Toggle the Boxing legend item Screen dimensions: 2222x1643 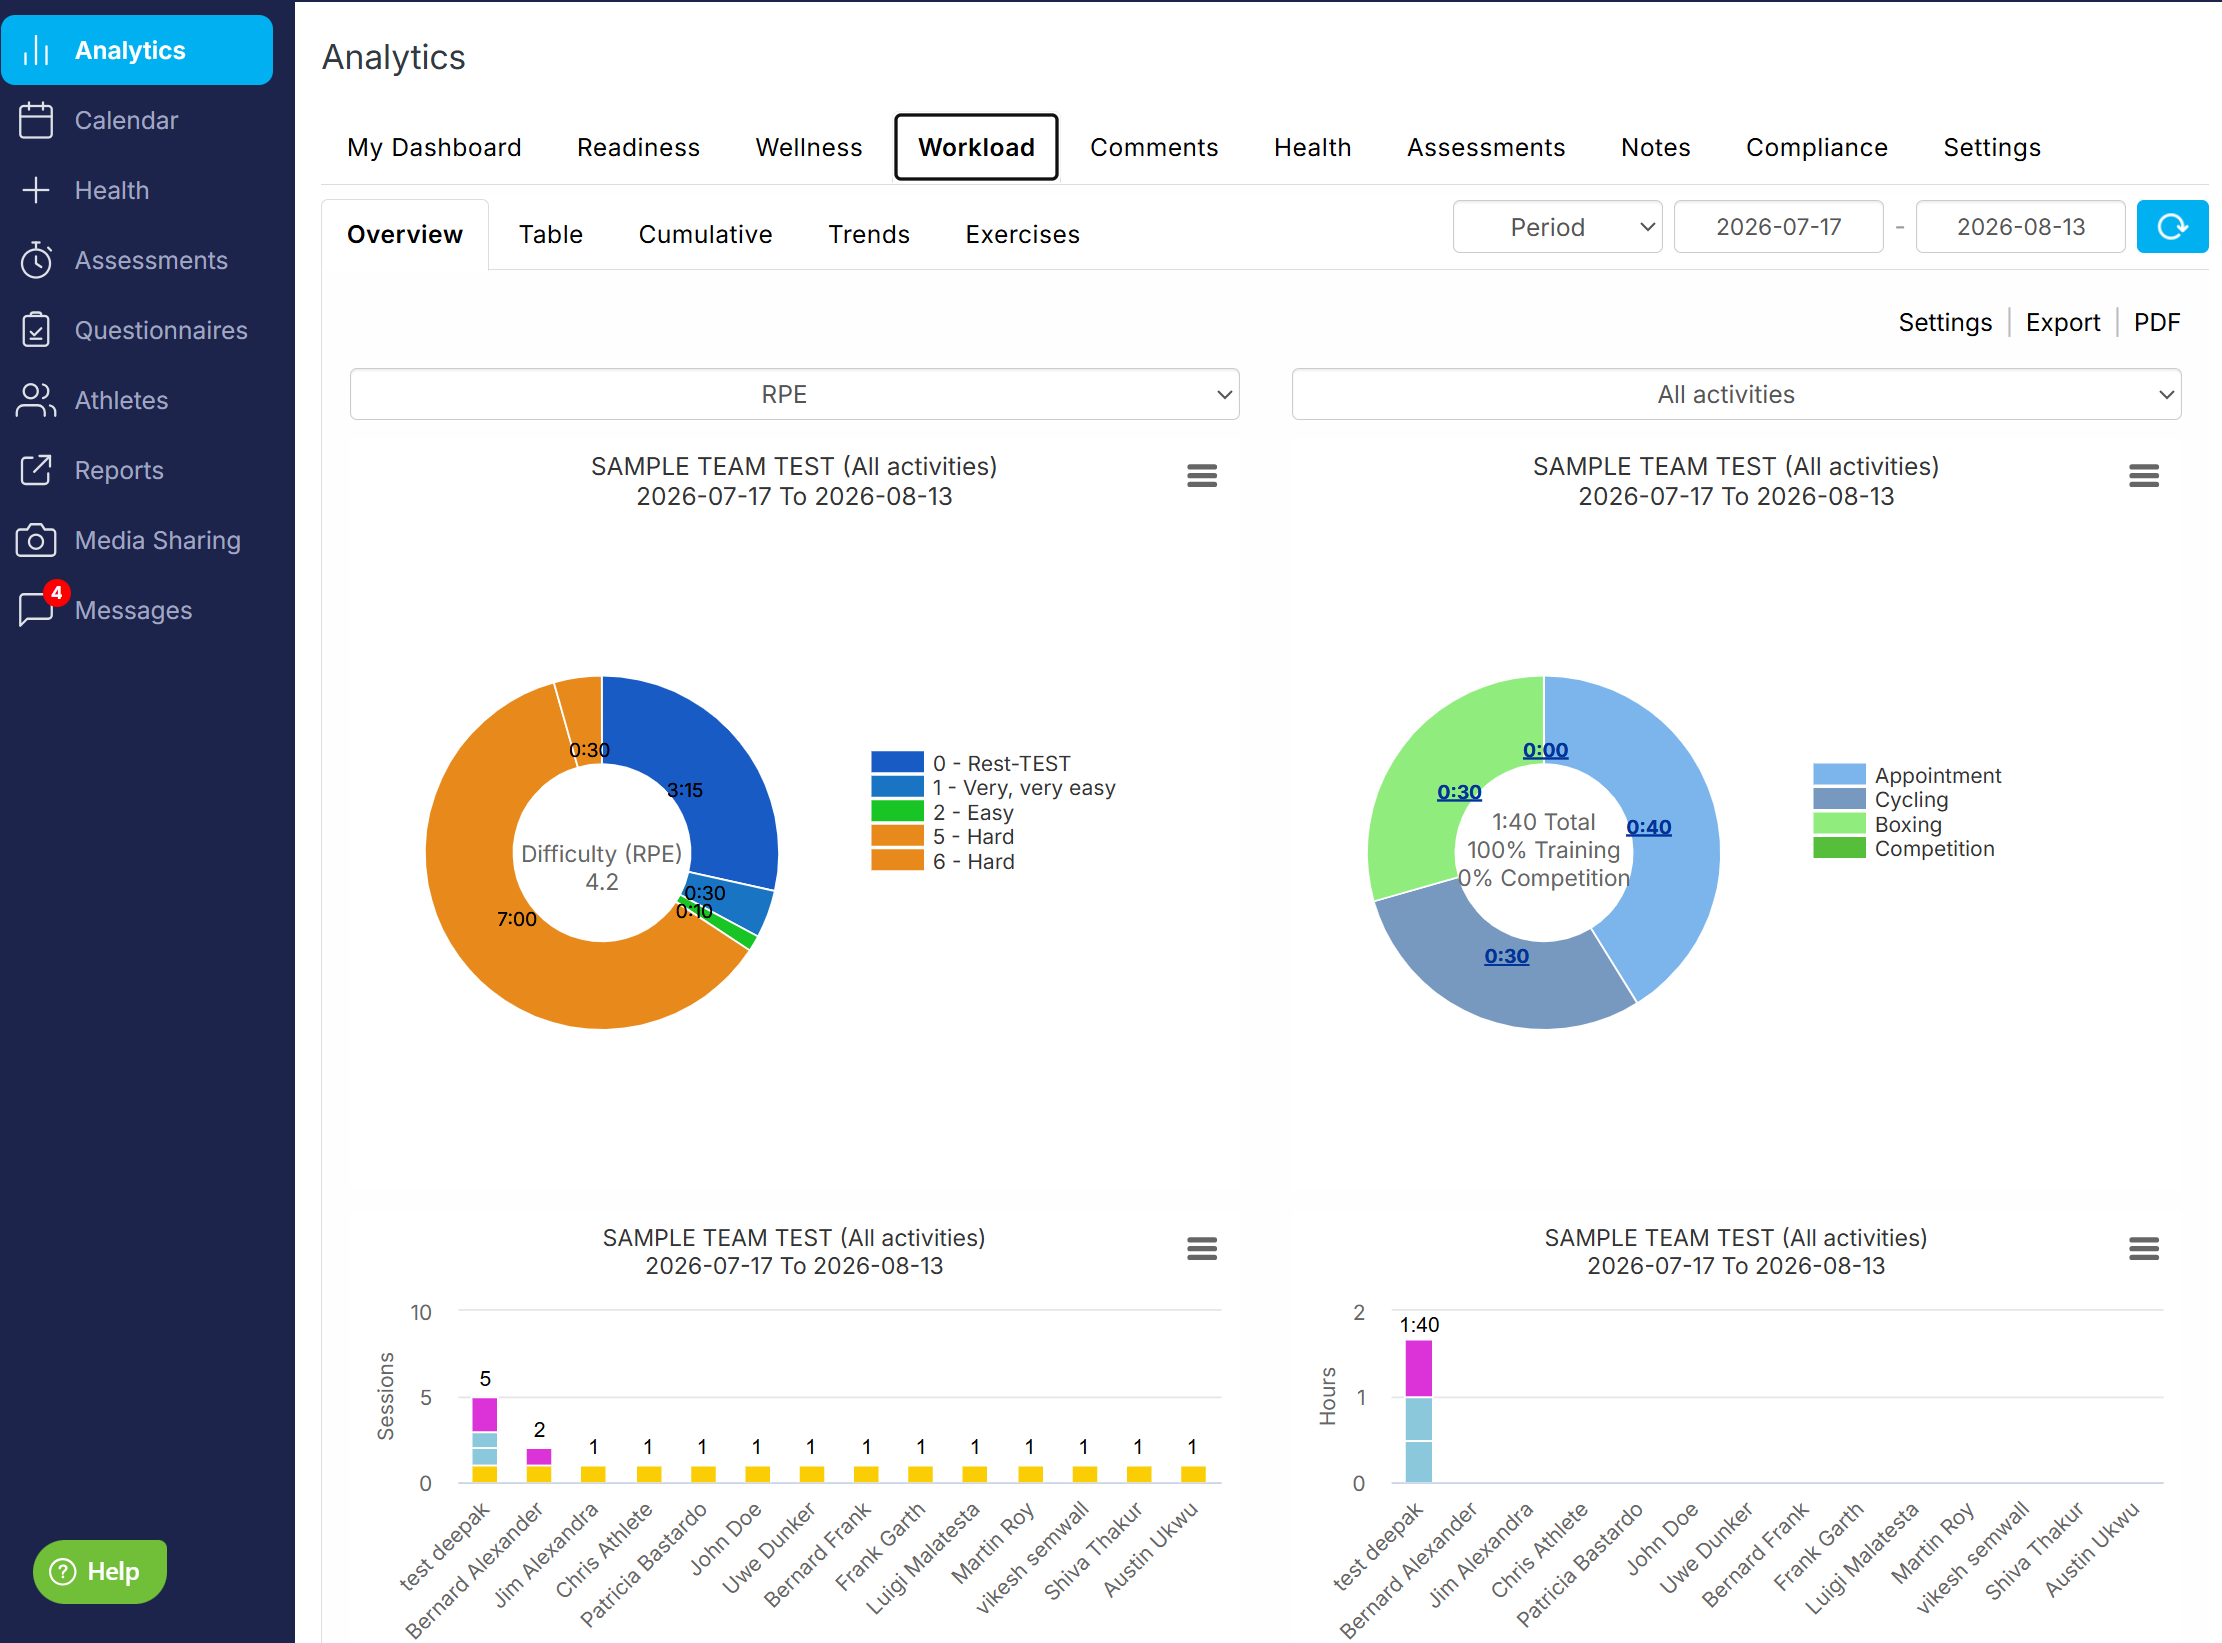pyautogui.click(x=1878, y=824)
